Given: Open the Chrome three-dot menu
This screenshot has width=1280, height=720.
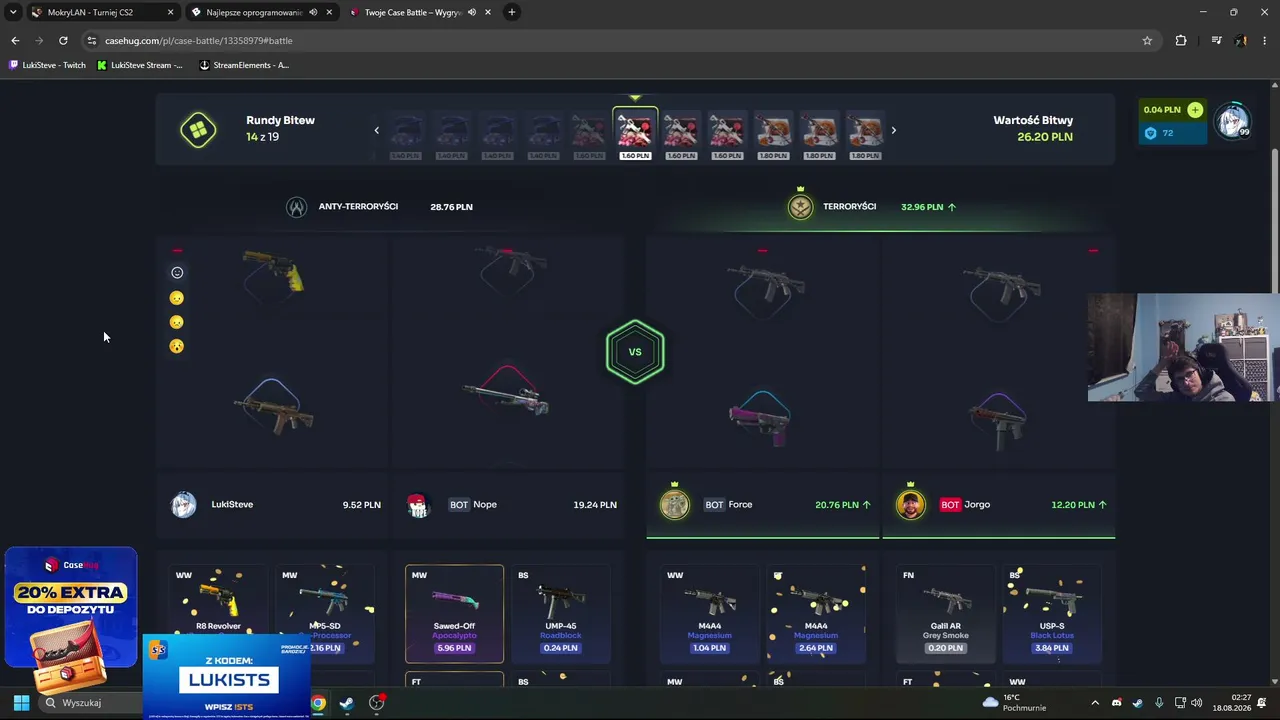Looking at the screenshot, I should (1264, 41).
